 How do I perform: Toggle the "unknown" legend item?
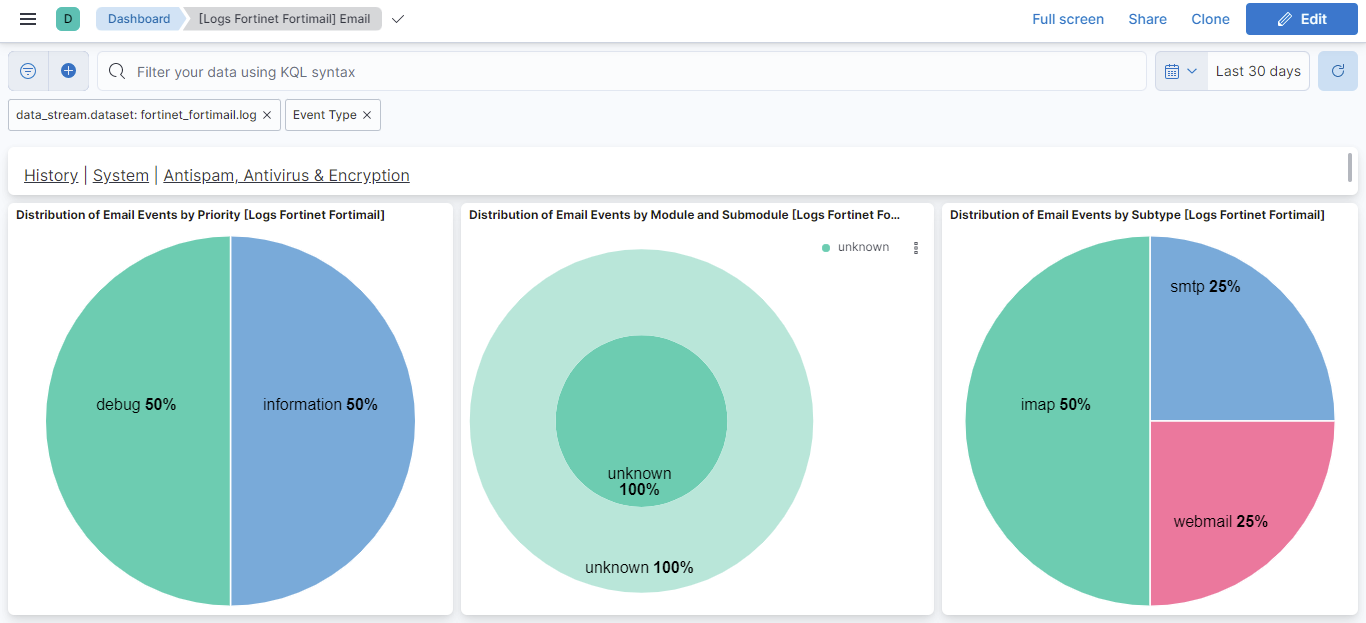pos(862,246)
